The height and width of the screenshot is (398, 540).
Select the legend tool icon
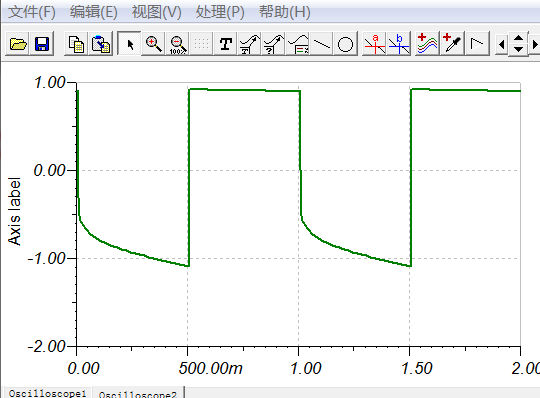pyautogui.click(x=298, y=44)
